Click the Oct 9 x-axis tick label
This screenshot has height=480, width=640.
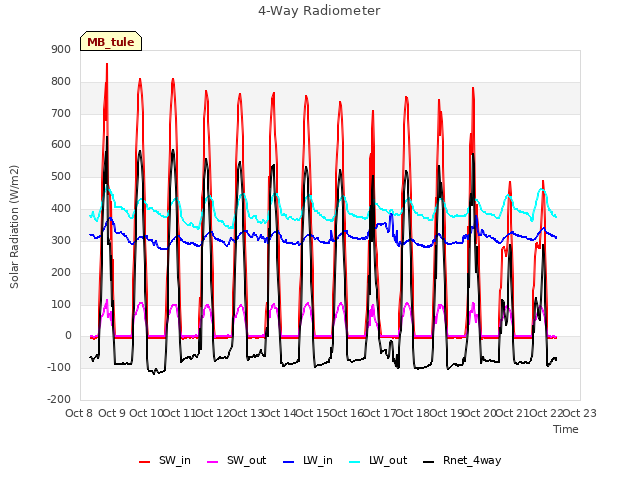[x=112, y=413]
